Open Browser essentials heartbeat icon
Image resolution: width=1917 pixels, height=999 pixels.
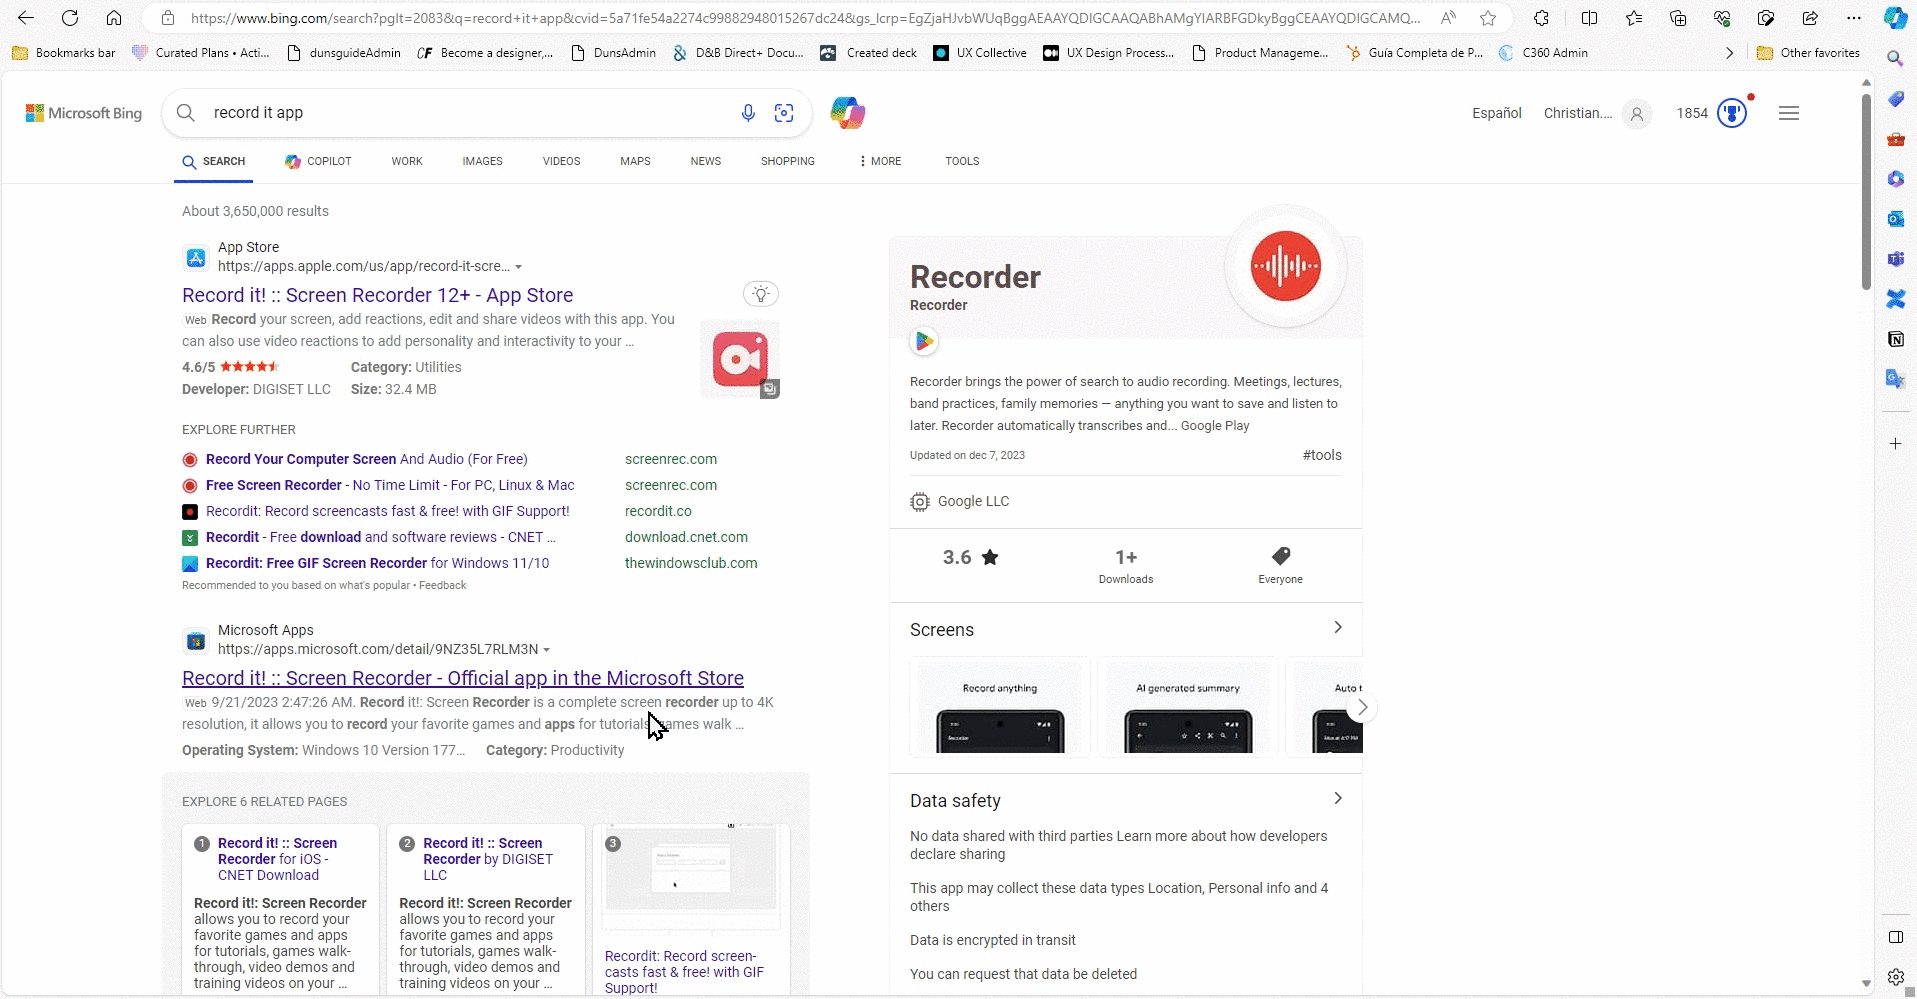pos(1722,18)
